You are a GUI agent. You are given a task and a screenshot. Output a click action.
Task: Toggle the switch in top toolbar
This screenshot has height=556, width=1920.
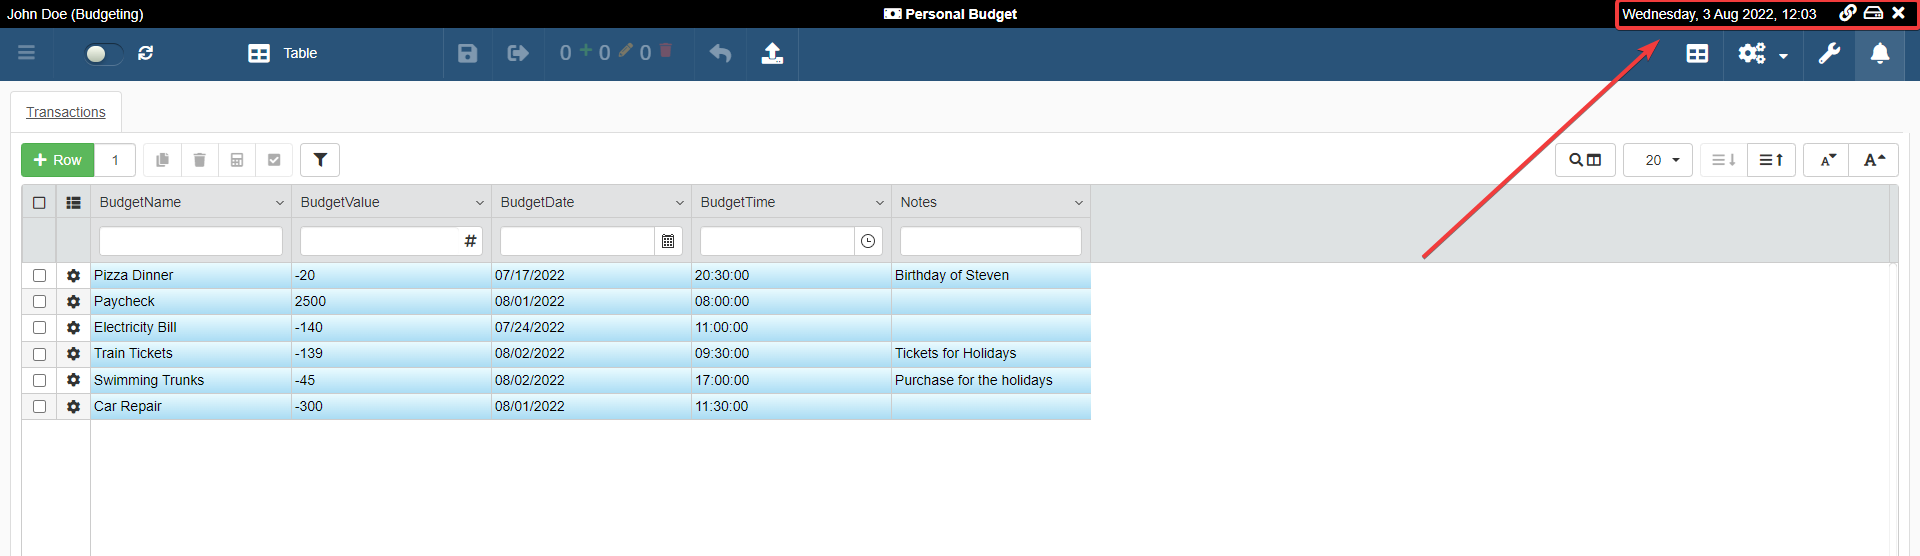click(x=103, y=53)
